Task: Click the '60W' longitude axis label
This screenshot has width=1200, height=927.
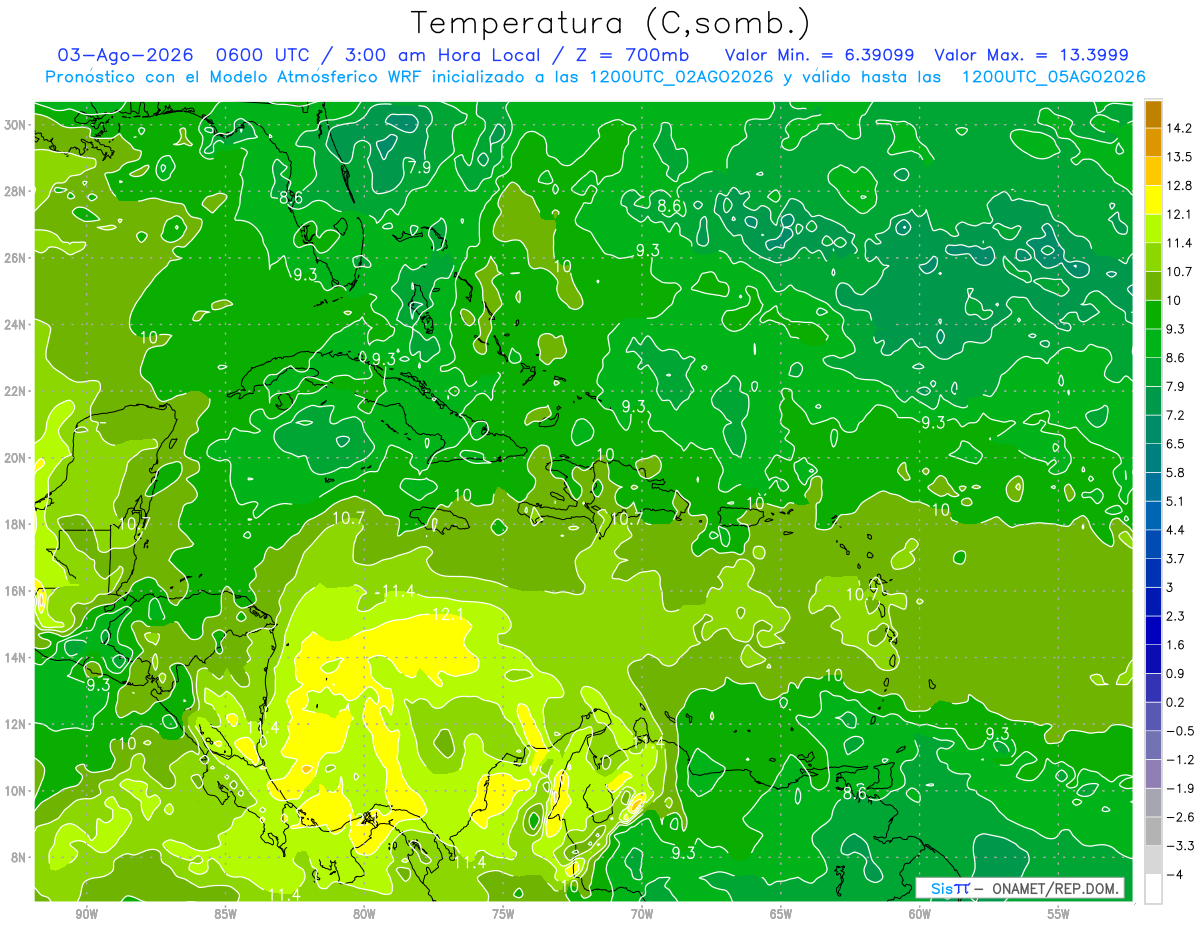Action: [x=920, y=914]
